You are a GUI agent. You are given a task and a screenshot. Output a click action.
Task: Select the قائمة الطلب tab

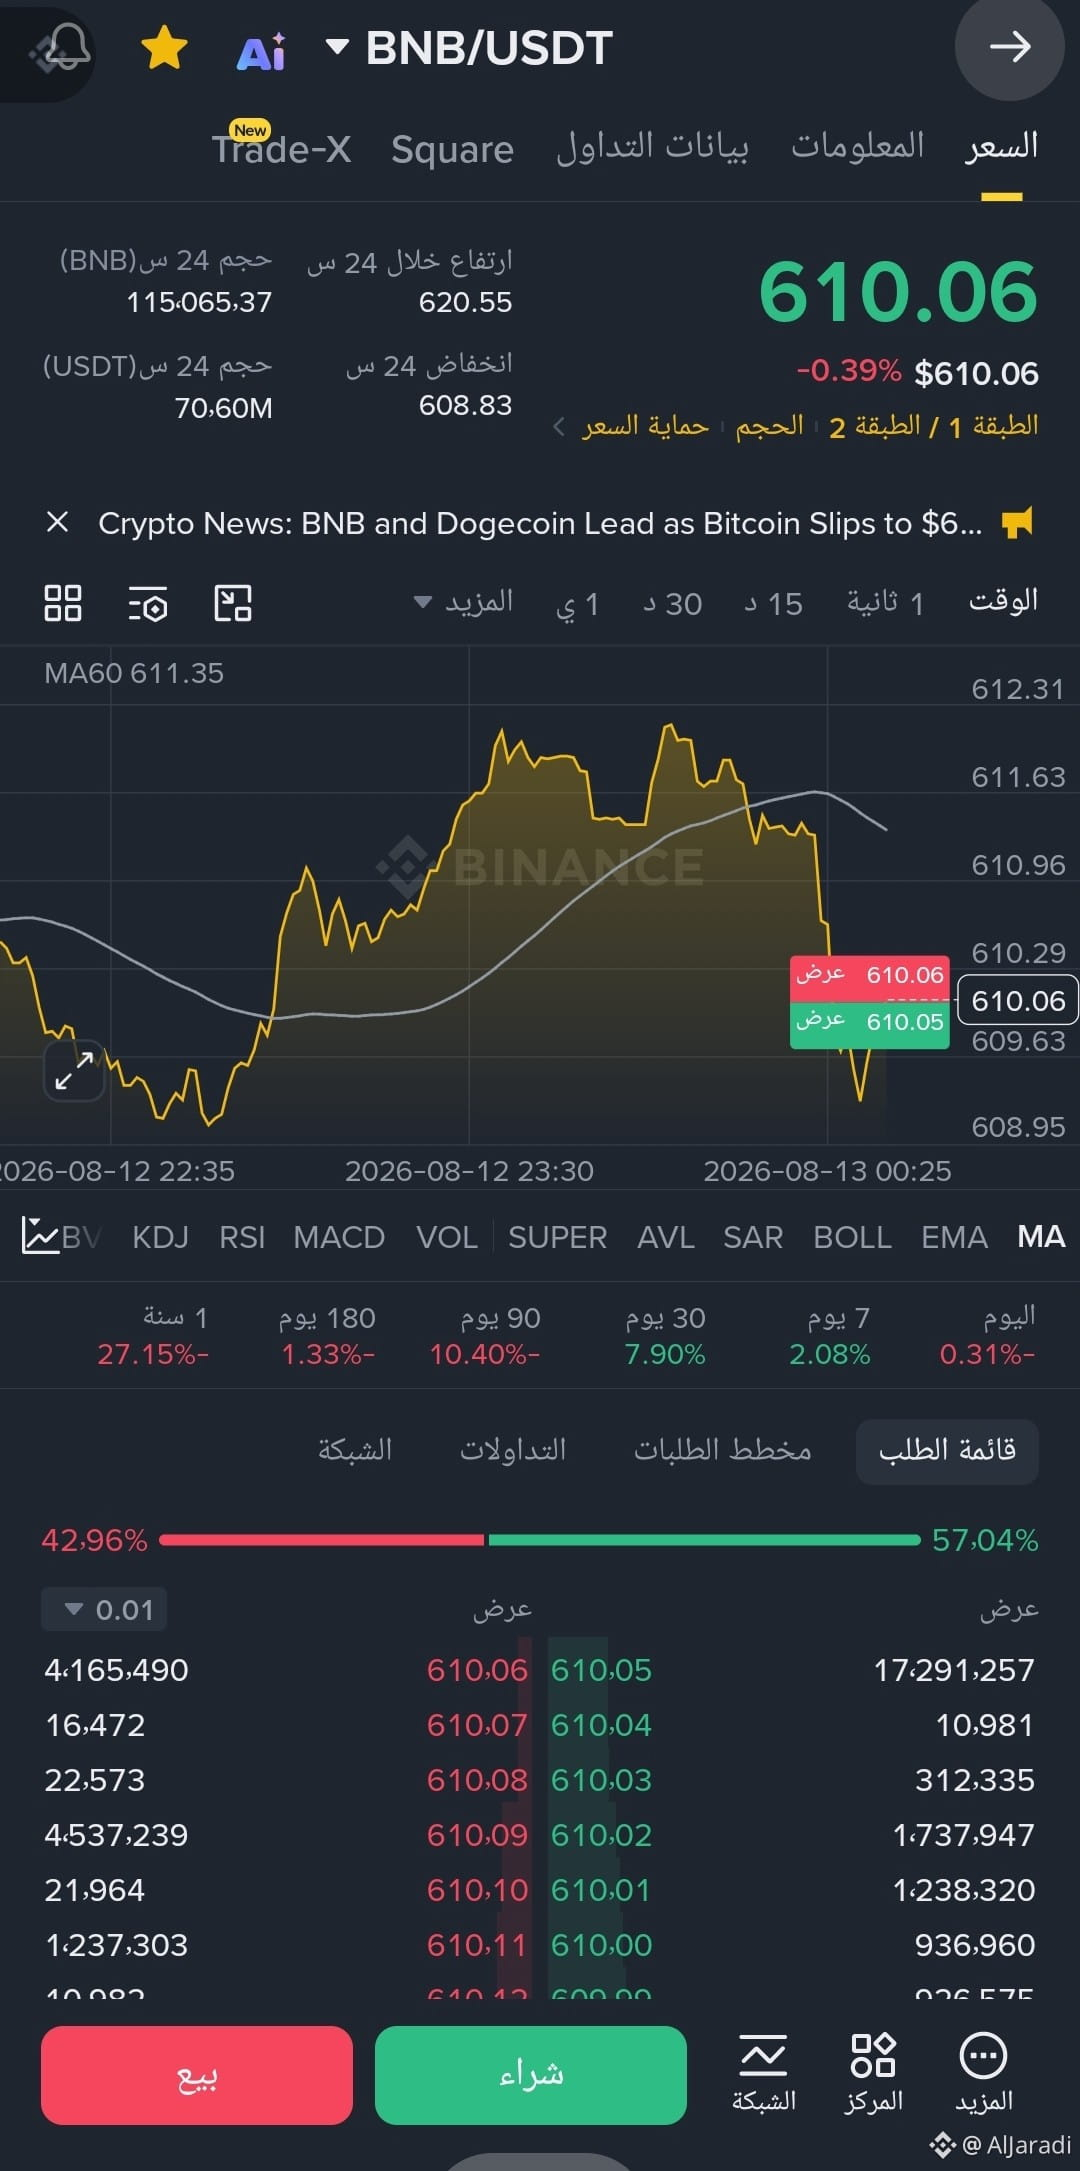click(x=947, y=1450)
